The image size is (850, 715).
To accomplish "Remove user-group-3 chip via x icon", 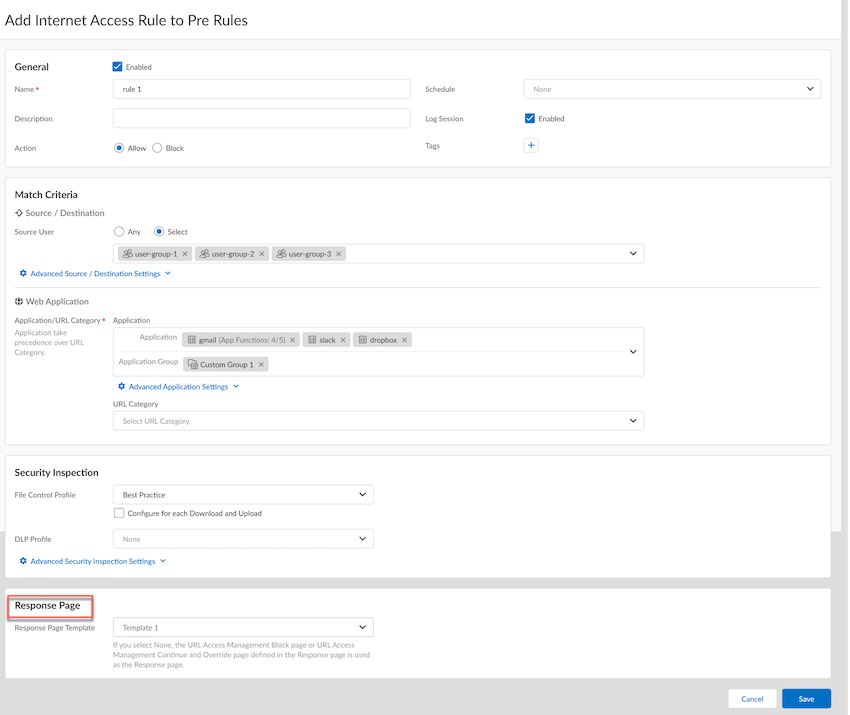I will point(339,254).
